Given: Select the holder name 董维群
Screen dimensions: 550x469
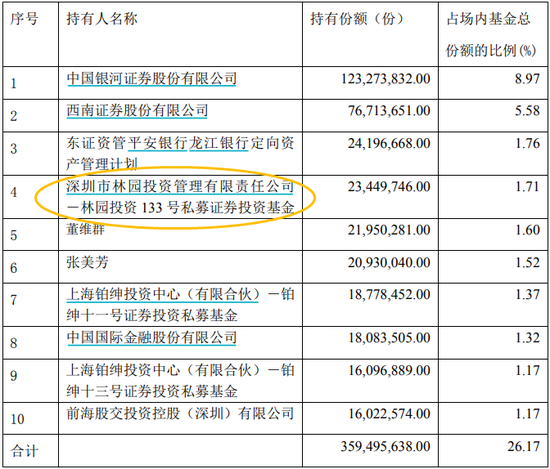Looking at the screenshot, I should pos(86,229).
